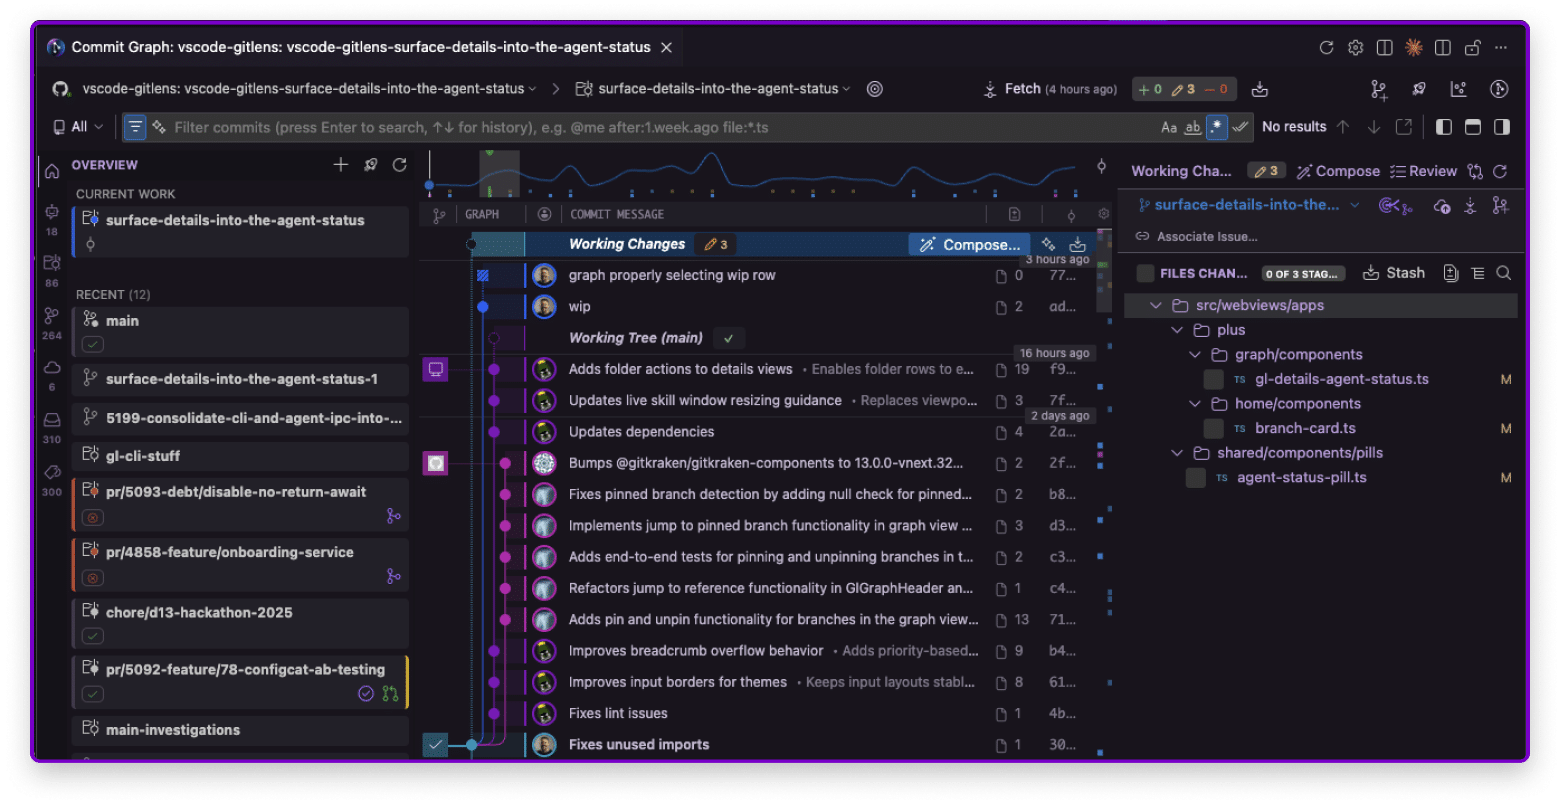
Task: Toggle regular expression matching in the filter
Action: tap(1217, 127)
